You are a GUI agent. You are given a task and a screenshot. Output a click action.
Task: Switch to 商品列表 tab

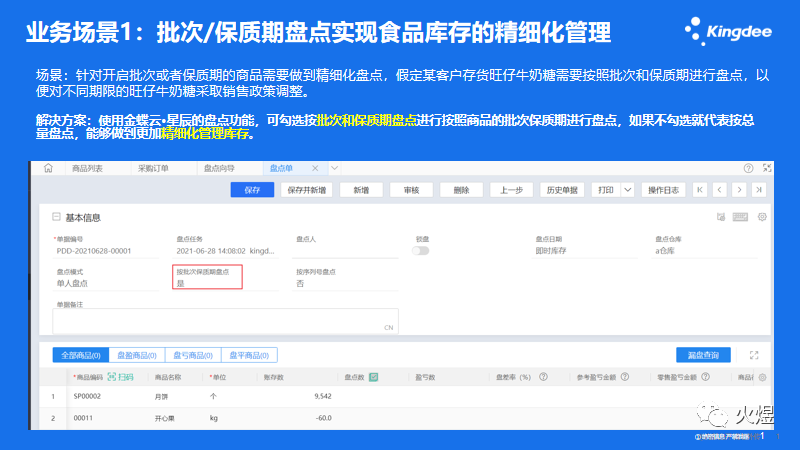[87, 168]
